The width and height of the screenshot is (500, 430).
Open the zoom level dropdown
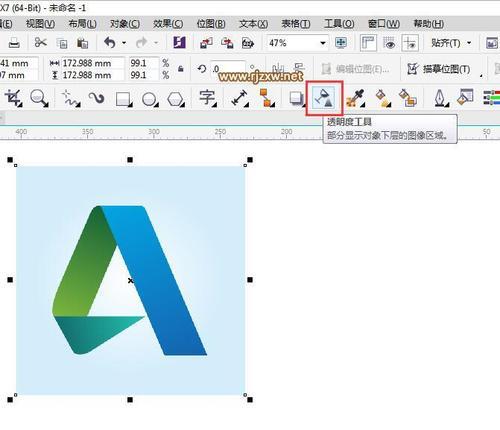(x=323, y=43)
